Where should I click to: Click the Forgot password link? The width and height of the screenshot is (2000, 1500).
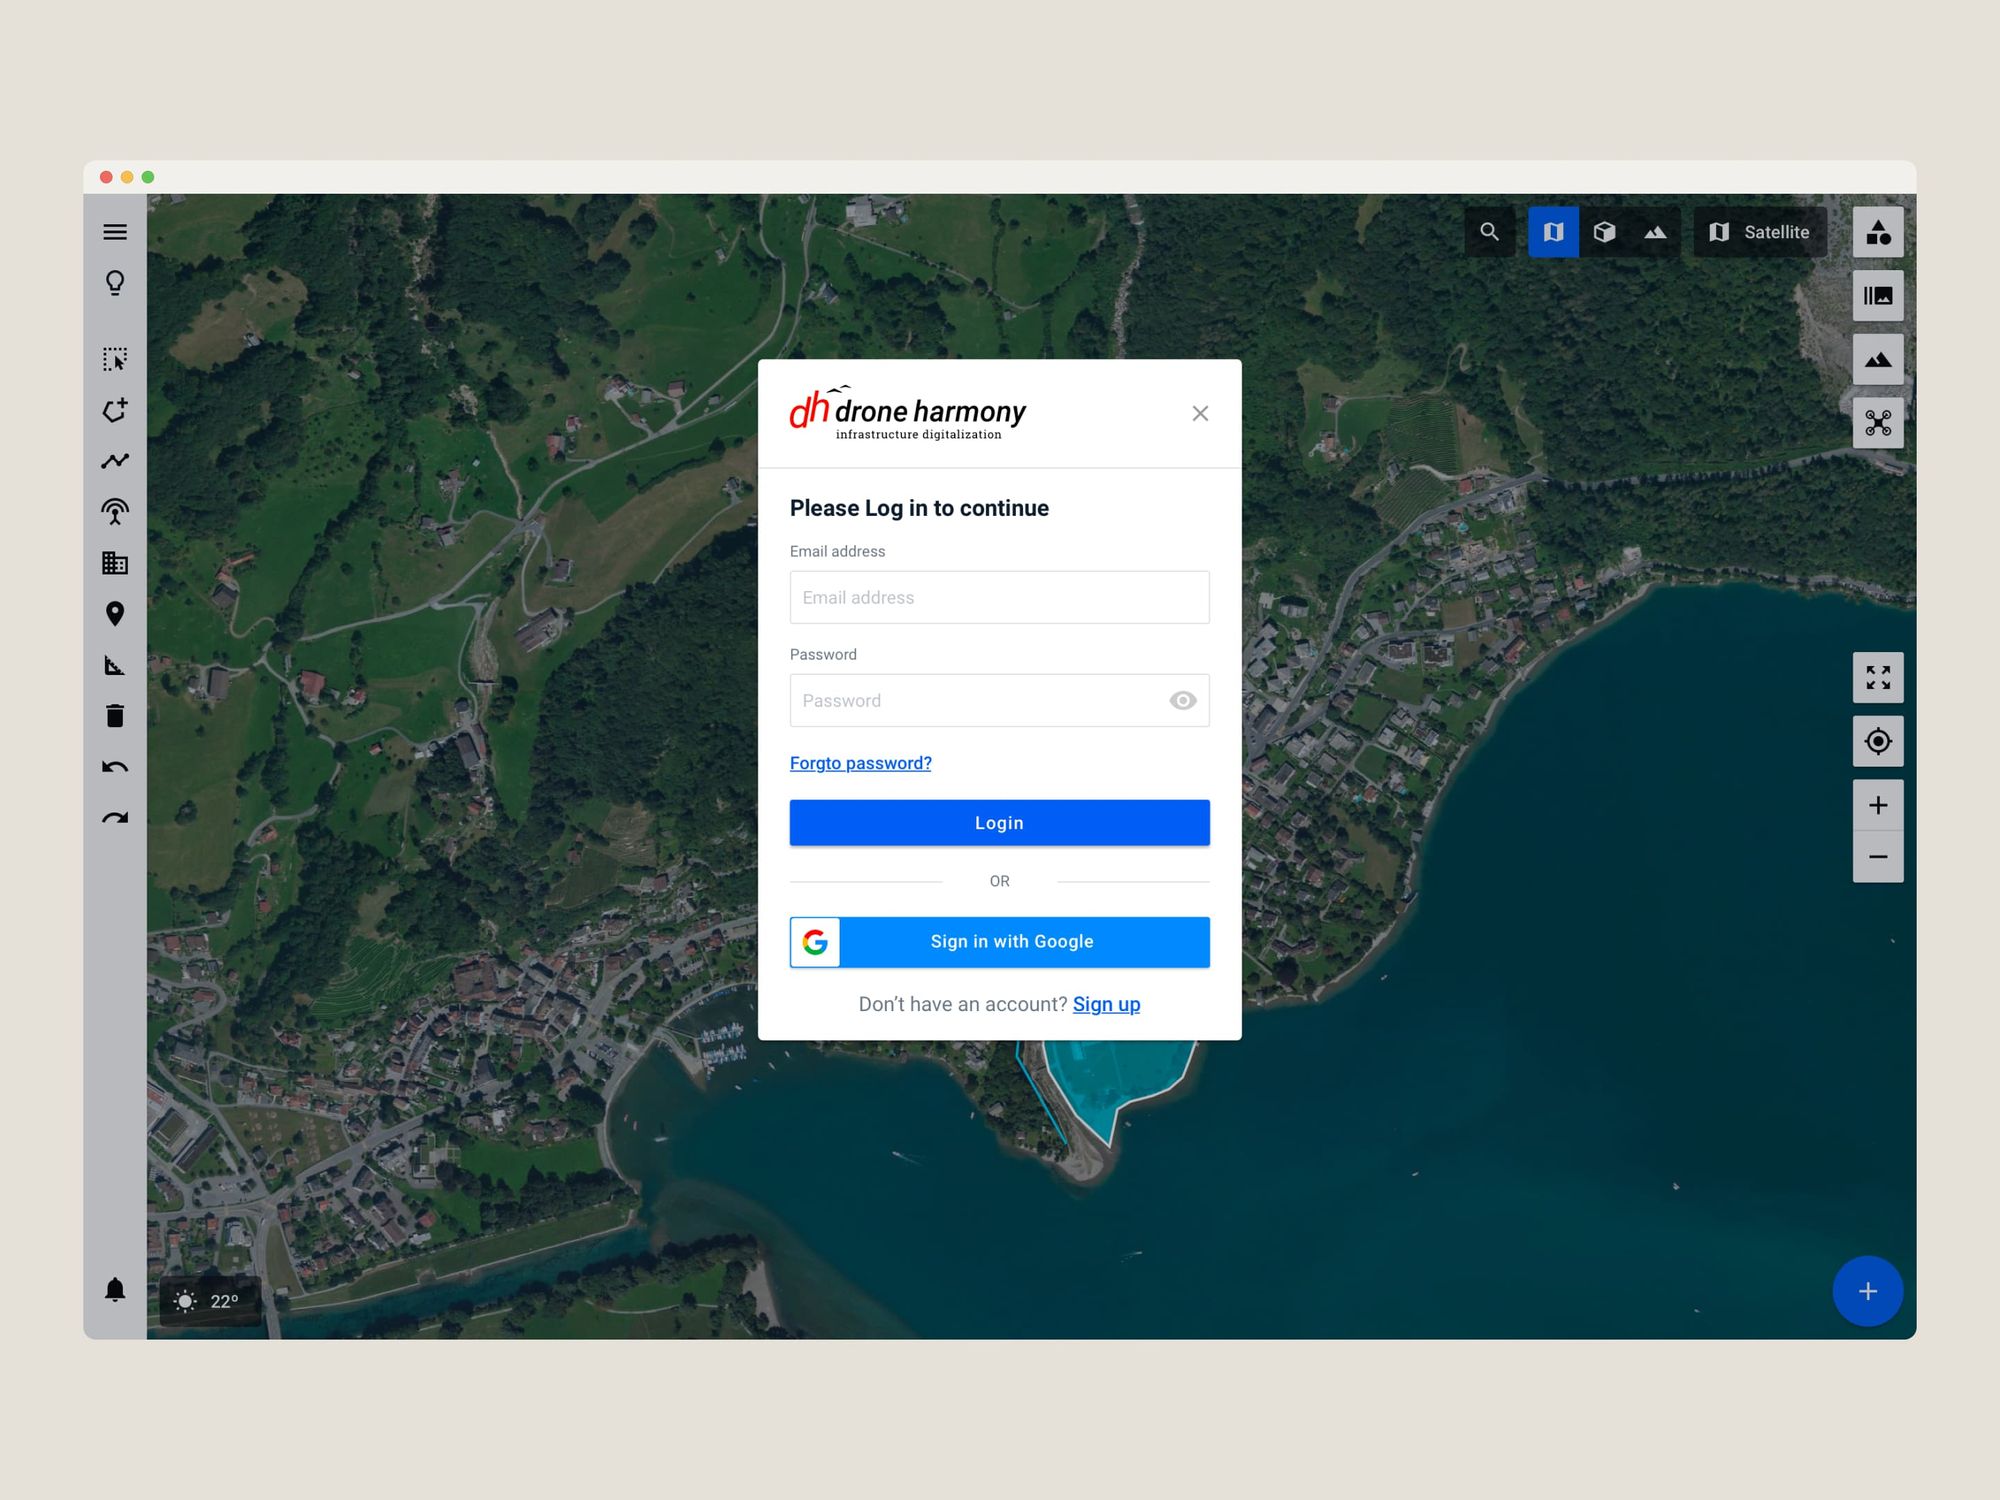point(860,763)
